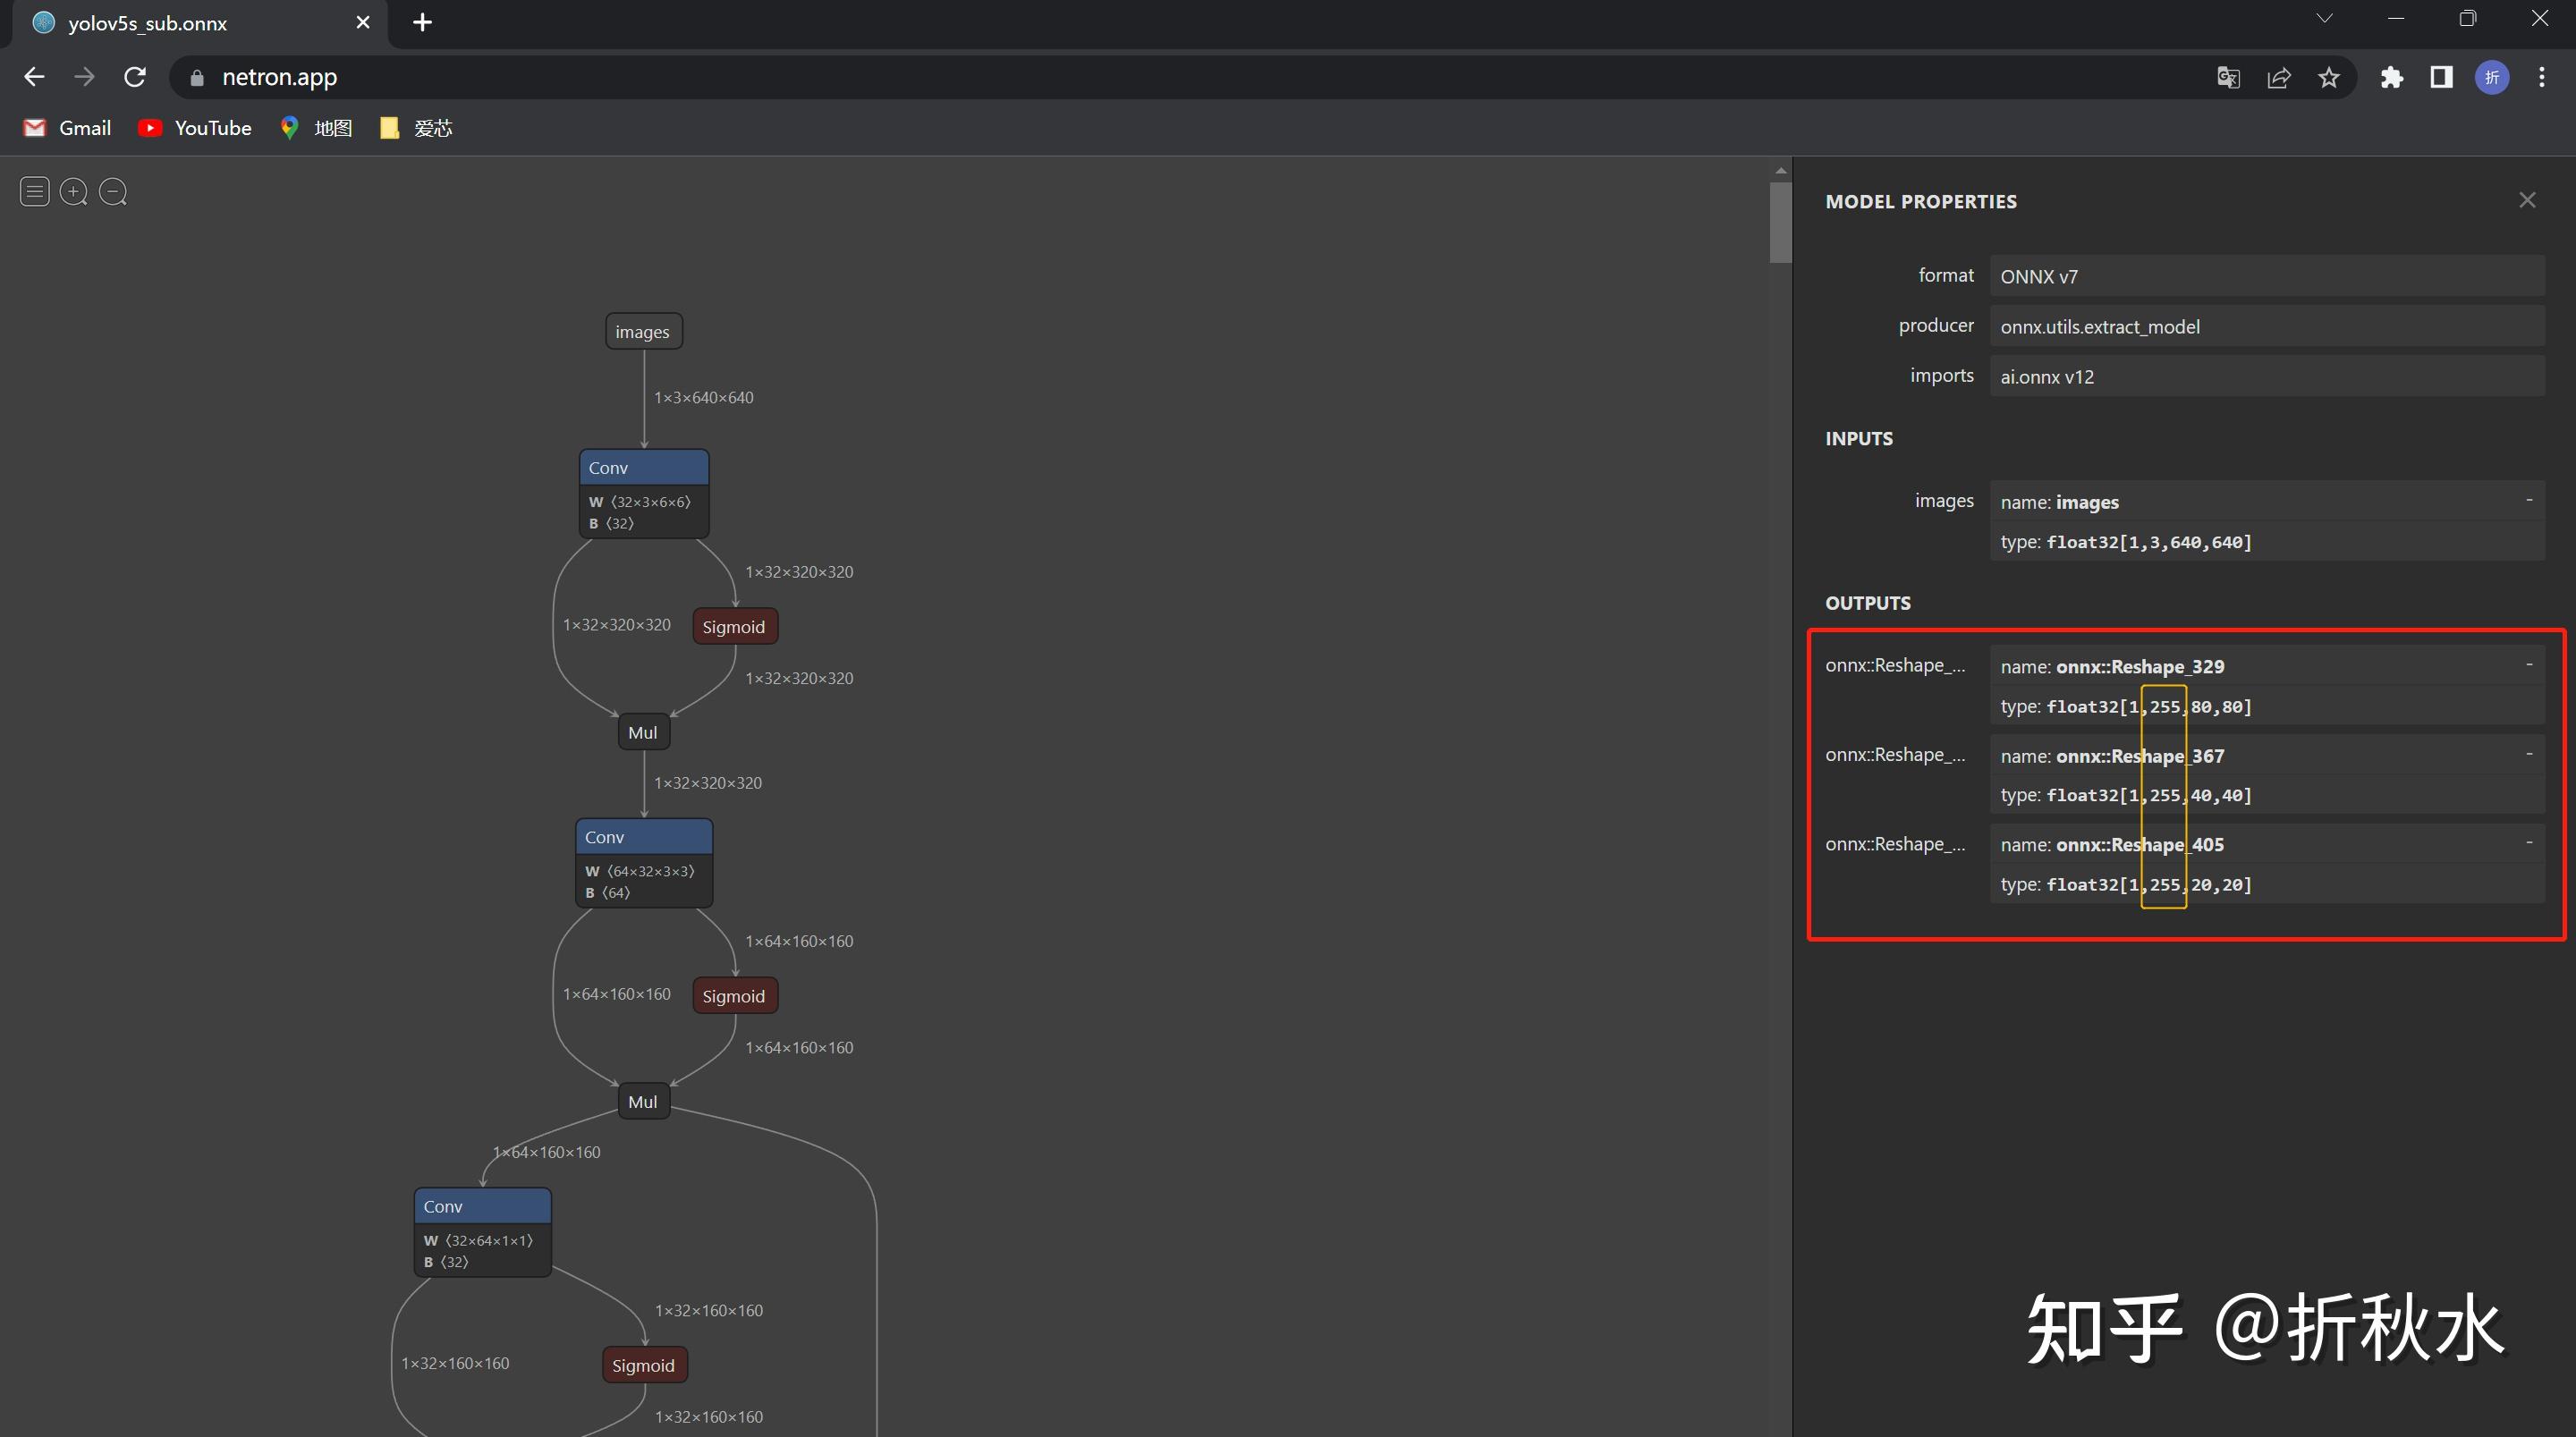Close the Model Properties sidebar
Image resolution: width=2576 pixels, height=1437 pixels.
coord(2527,200)
